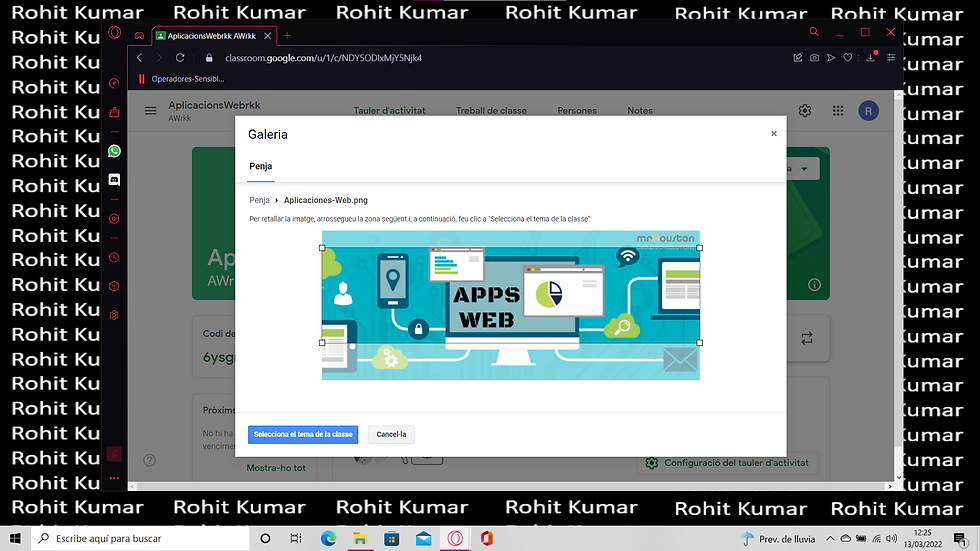Image resolution: width=980 pixels, height=551 pixels.
Task: Open account avatar R
Action: (868, 111)
